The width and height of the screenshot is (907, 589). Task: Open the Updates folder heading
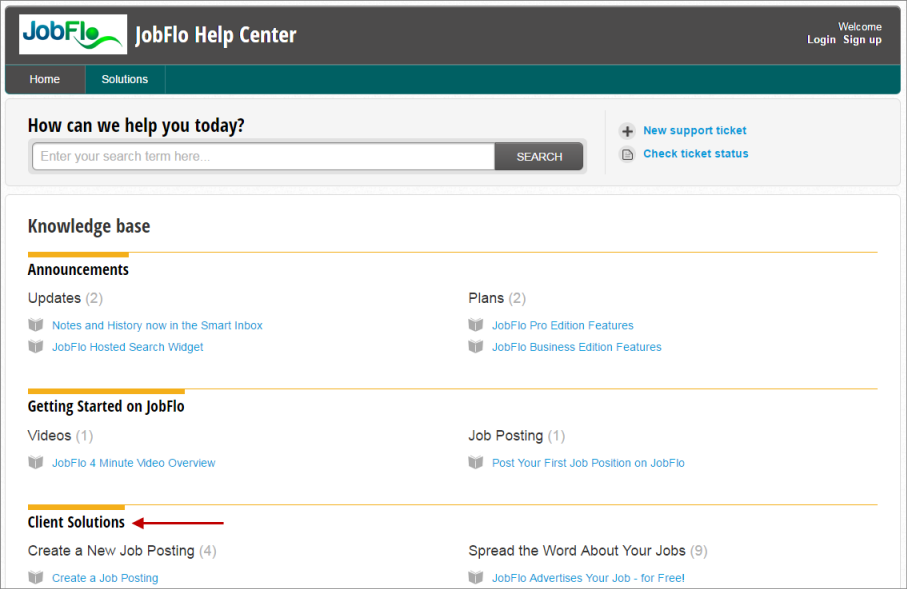54,298
